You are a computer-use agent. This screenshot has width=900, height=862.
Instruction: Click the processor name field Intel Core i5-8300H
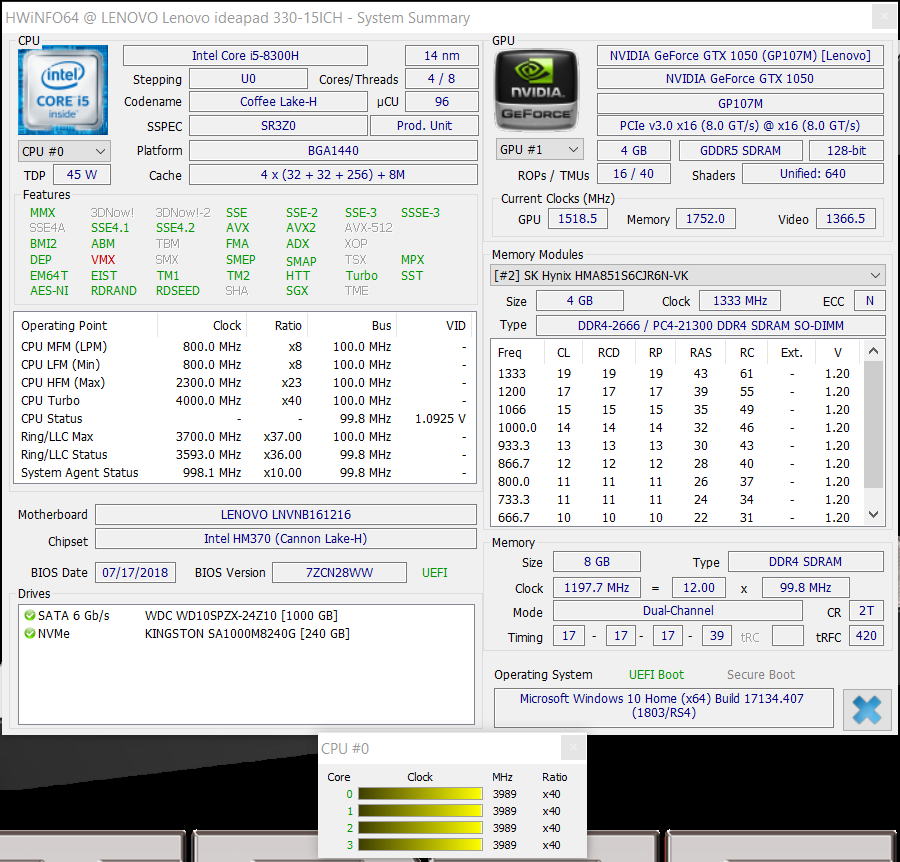click(245, 56)
